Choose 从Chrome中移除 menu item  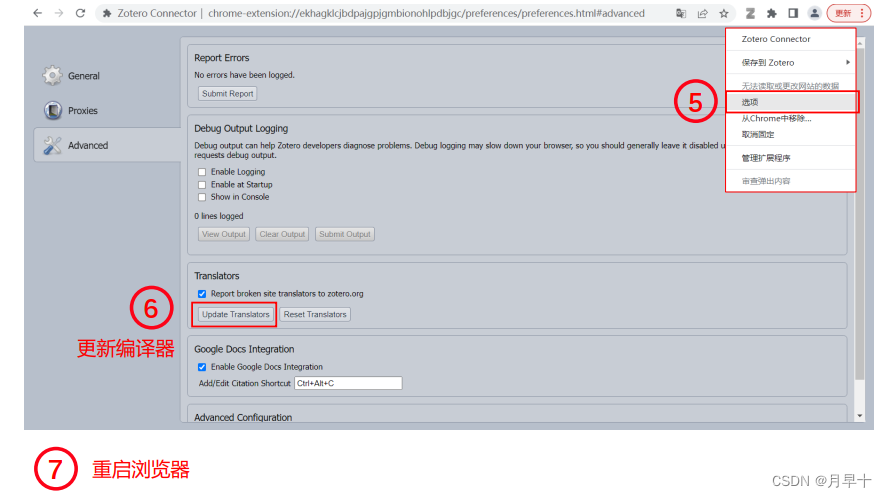[791, 119]
